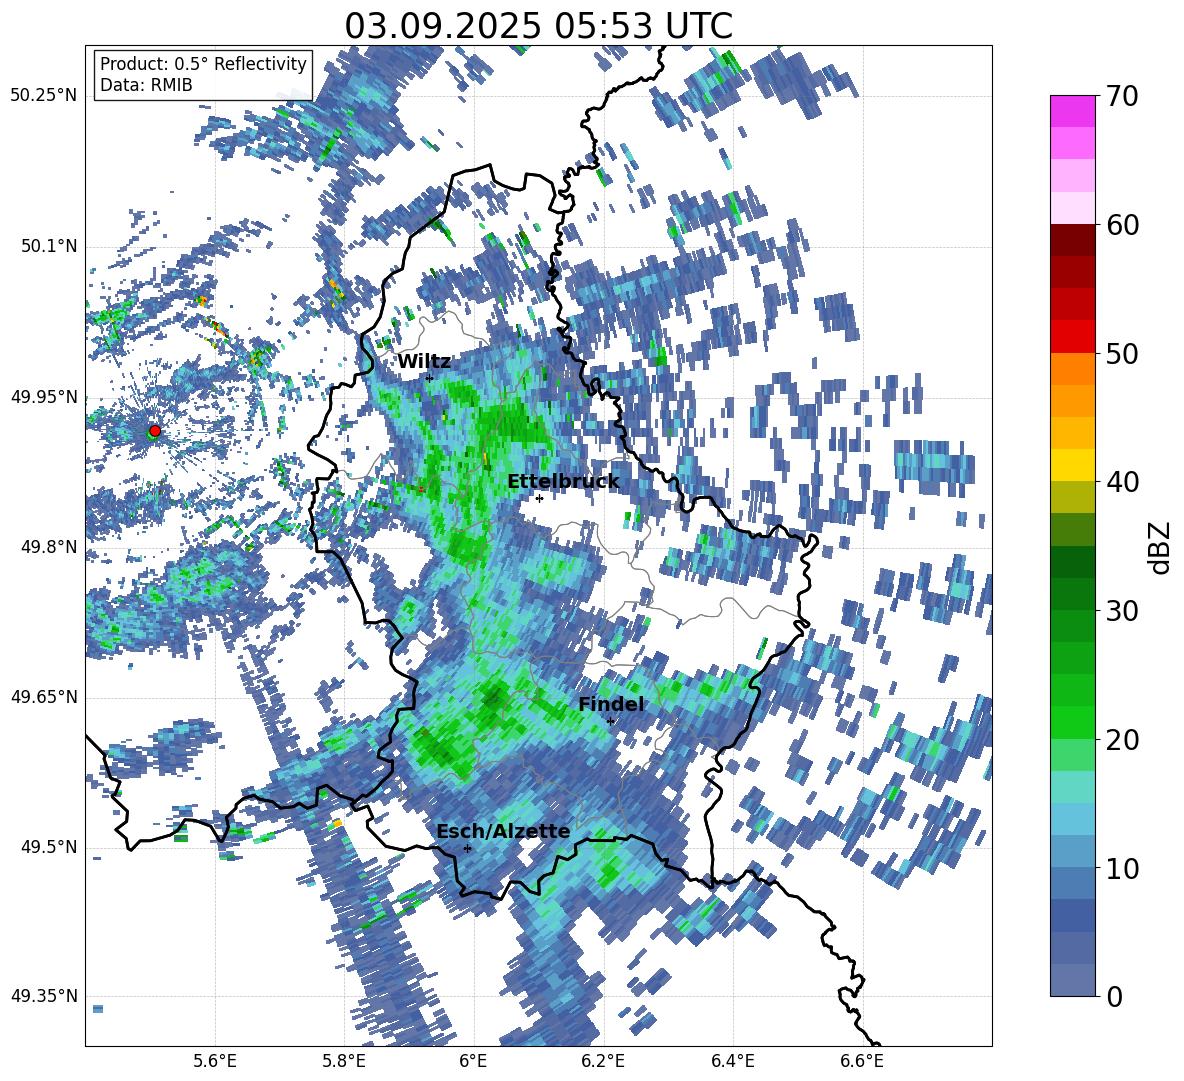Click the colorbar tick value 40

pos(1123,482)
